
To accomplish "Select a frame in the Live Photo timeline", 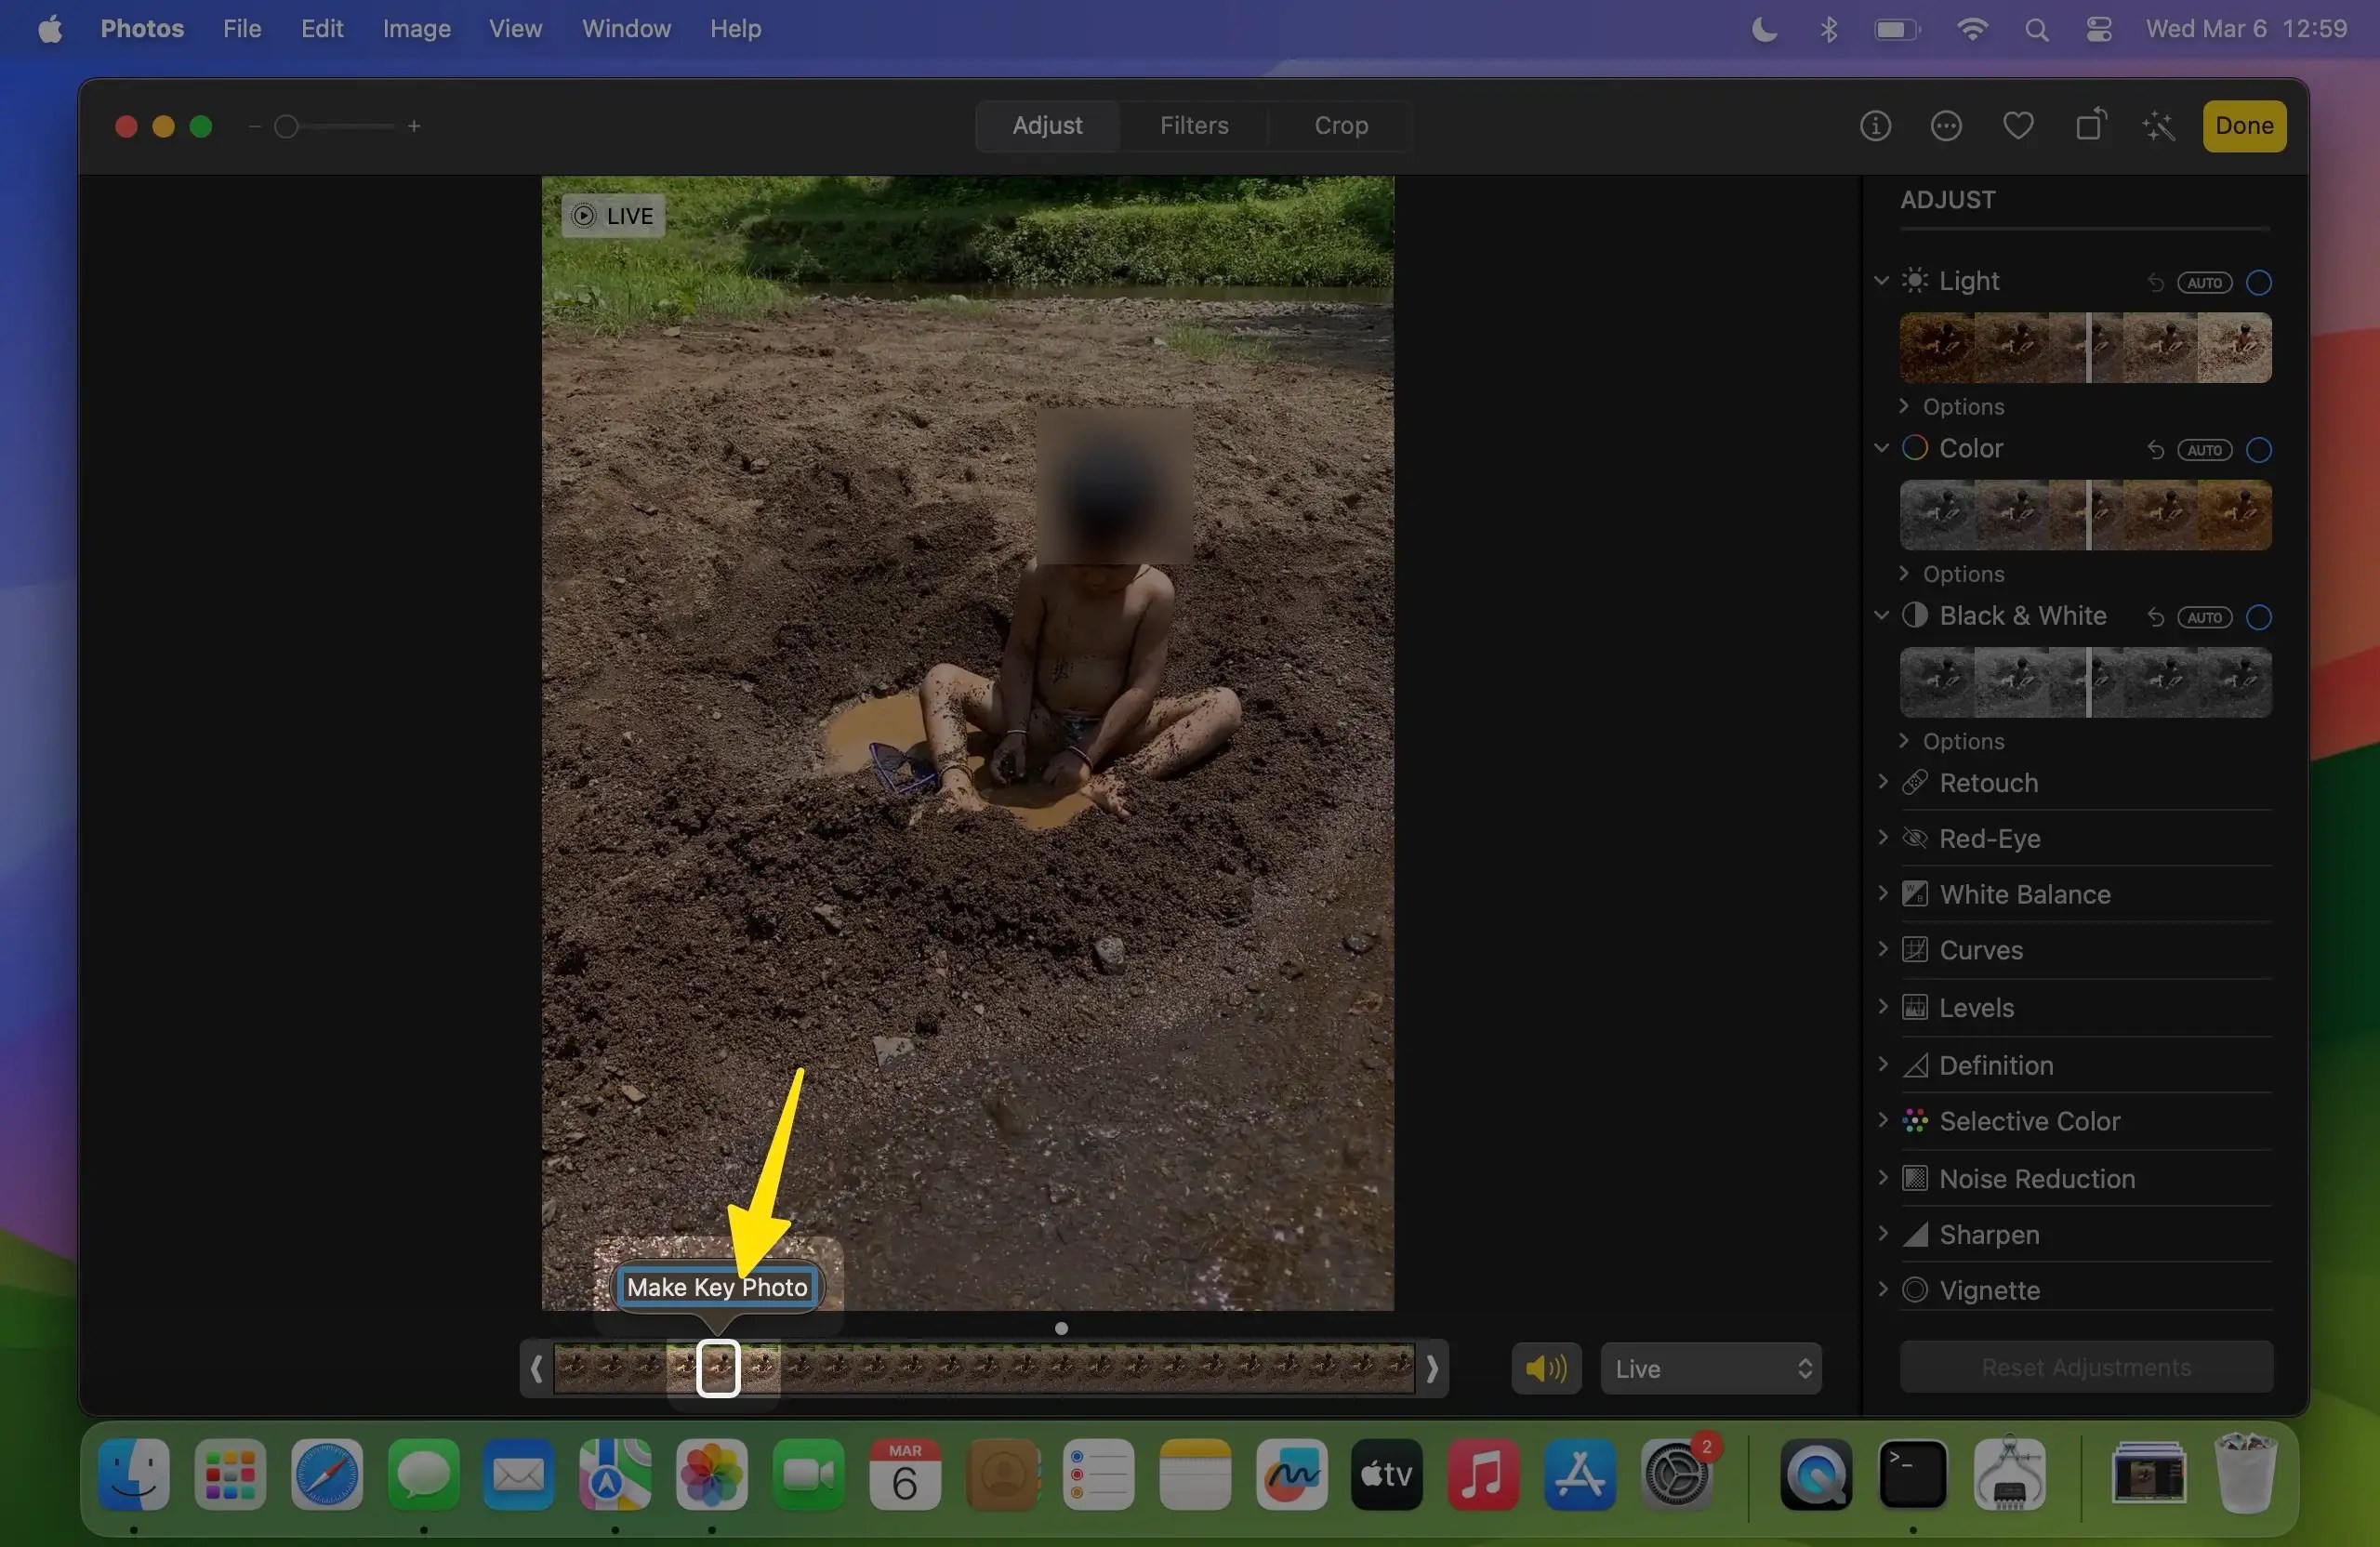I will tap(719, 1368).
